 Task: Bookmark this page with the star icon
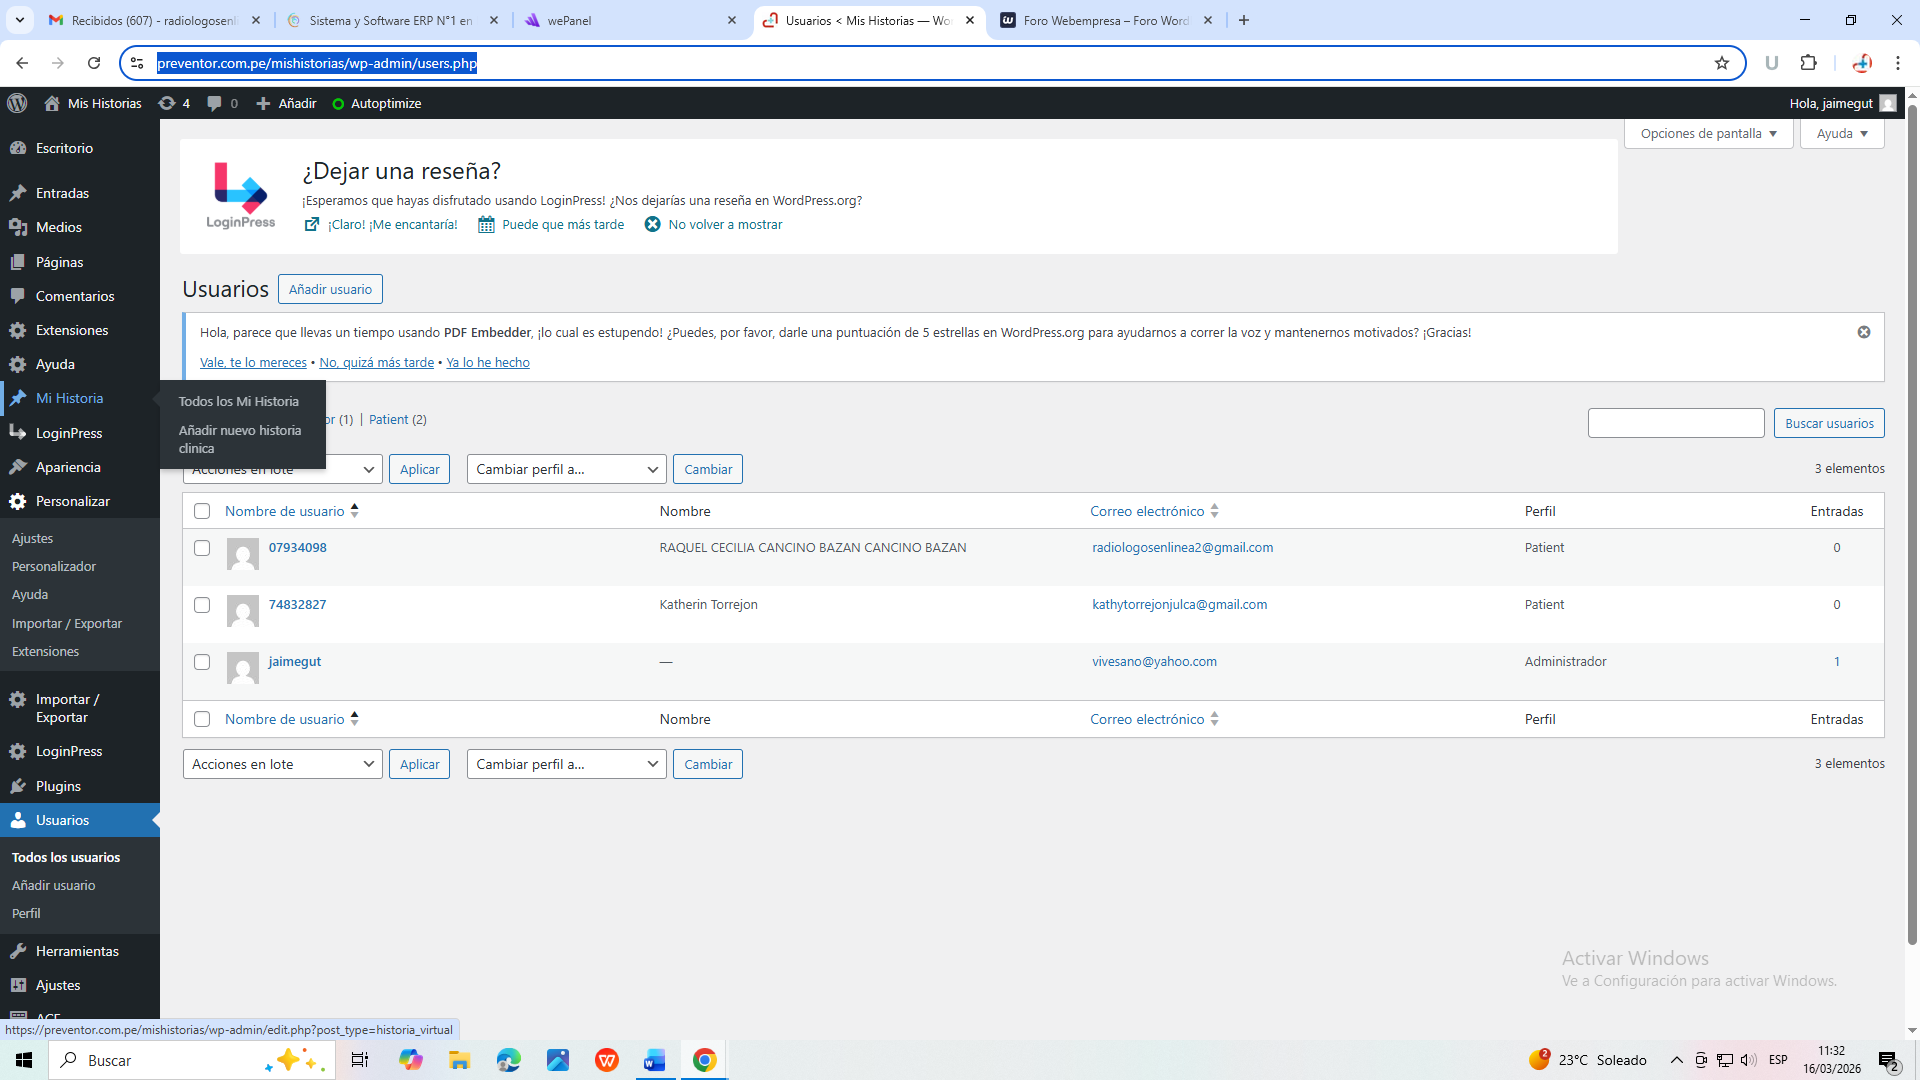pyautogui.click(x=1722, y=63)
